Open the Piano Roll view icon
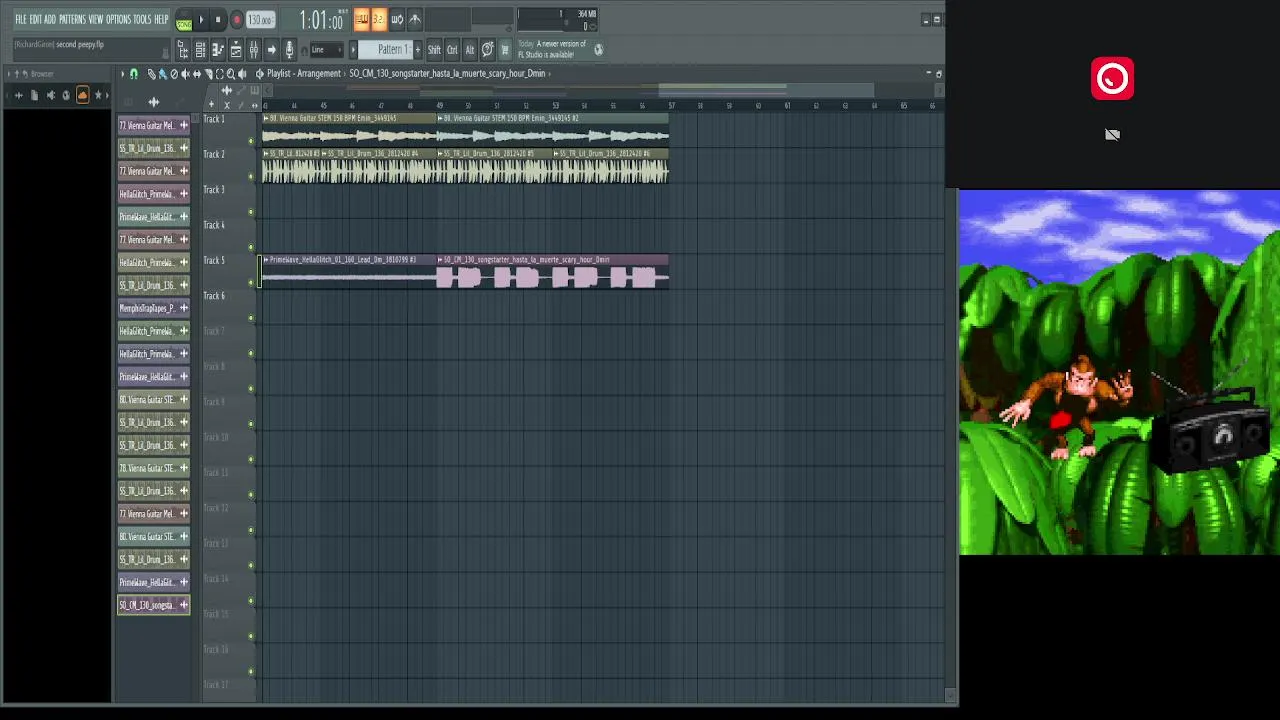The height and width of the screenshot is (720, 1280). [x=218, y=49]
